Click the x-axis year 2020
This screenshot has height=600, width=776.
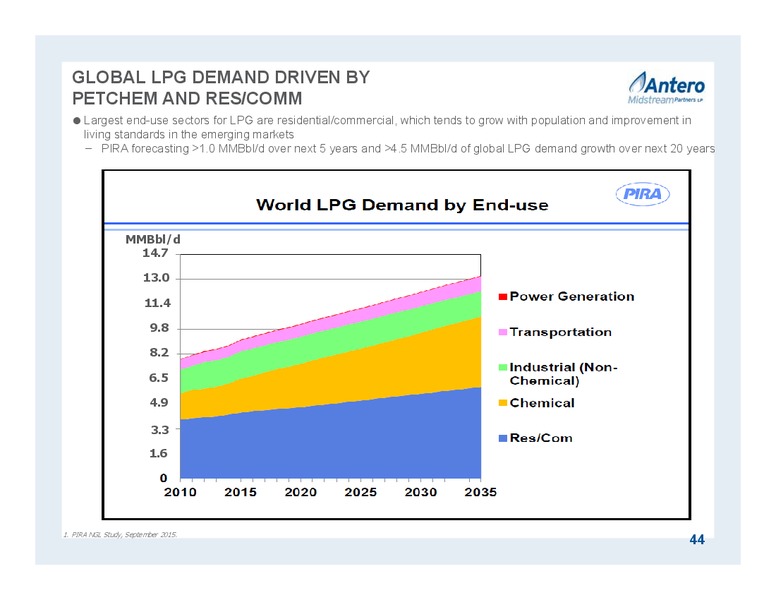click(300, 492)
